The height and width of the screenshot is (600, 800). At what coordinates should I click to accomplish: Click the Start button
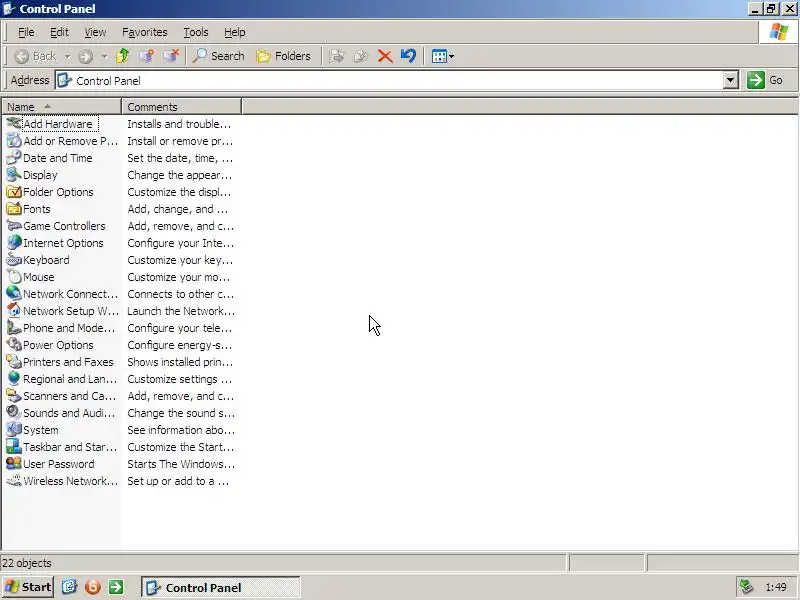click(x=28, y=587)
